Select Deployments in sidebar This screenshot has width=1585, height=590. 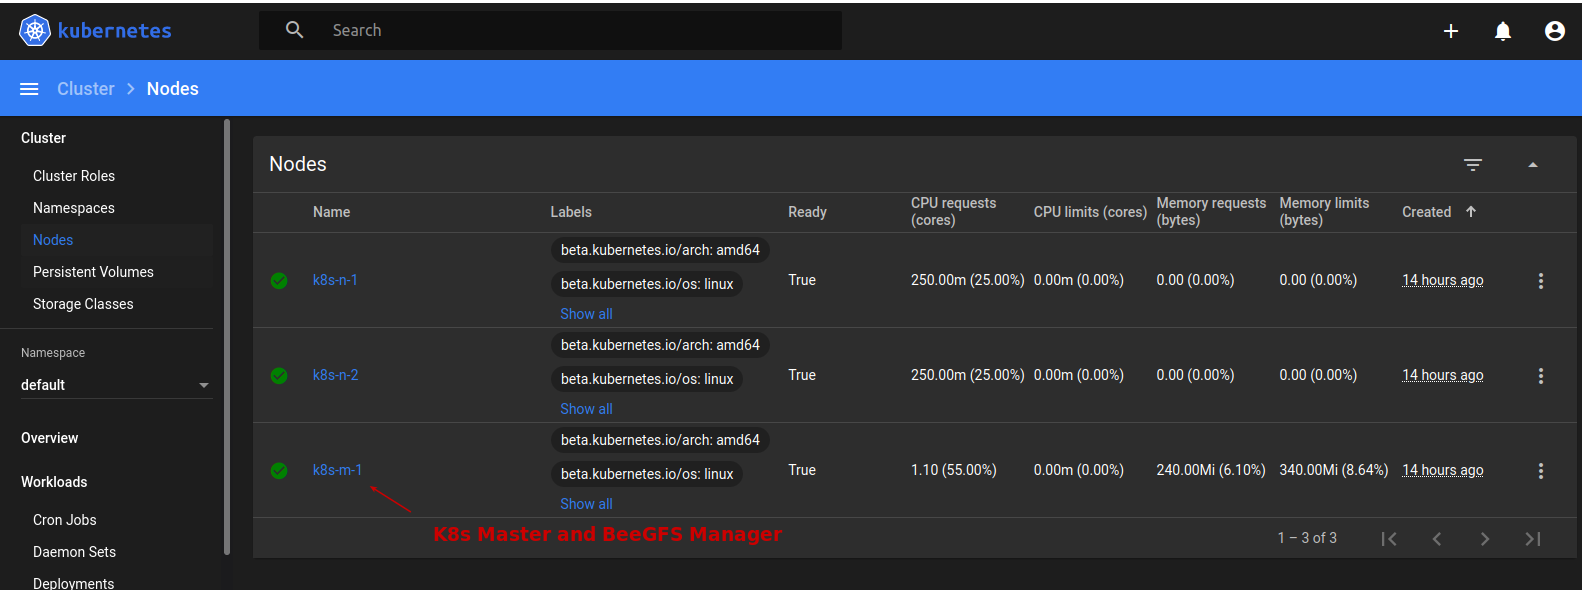pos(73,583)
